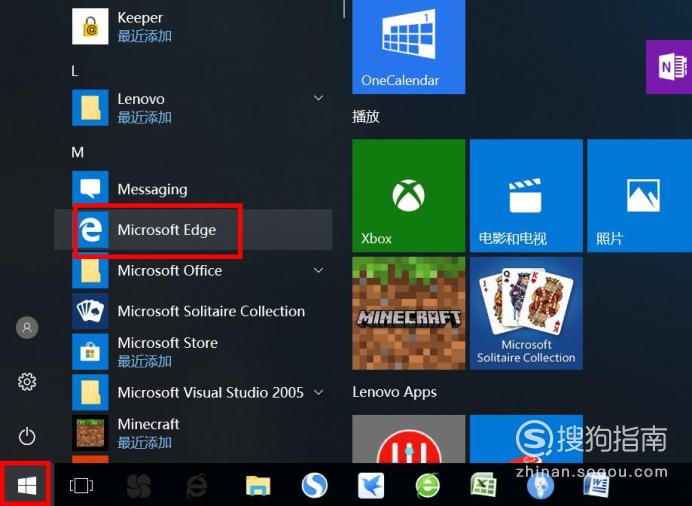The width and height of the screenshot is (692, 506).
Task: Open Word from the taskbar
Action: 596,485
